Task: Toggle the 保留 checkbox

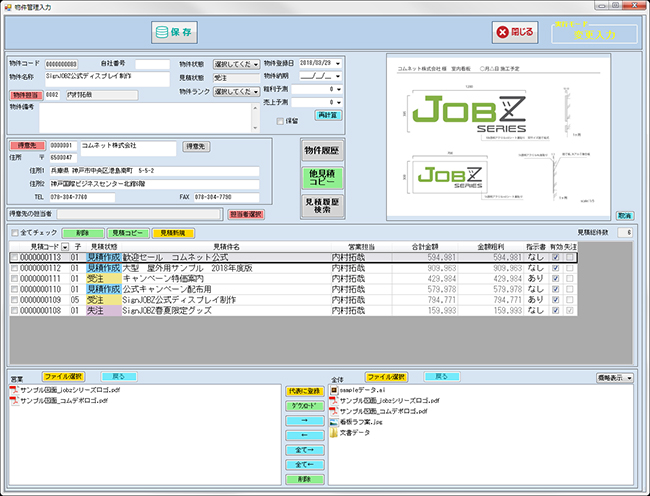Action: pos(280,121)
